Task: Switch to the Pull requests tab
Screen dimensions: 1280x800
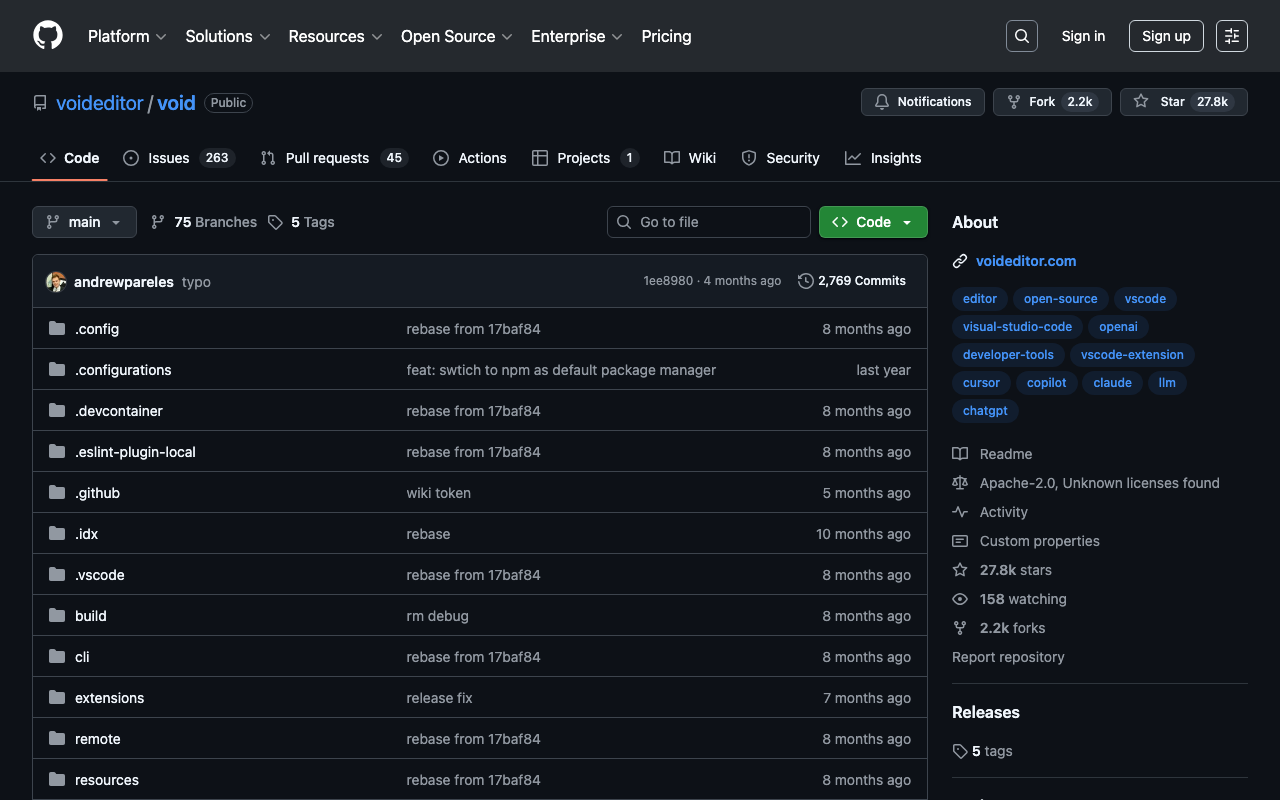Action: click(333, 158)
